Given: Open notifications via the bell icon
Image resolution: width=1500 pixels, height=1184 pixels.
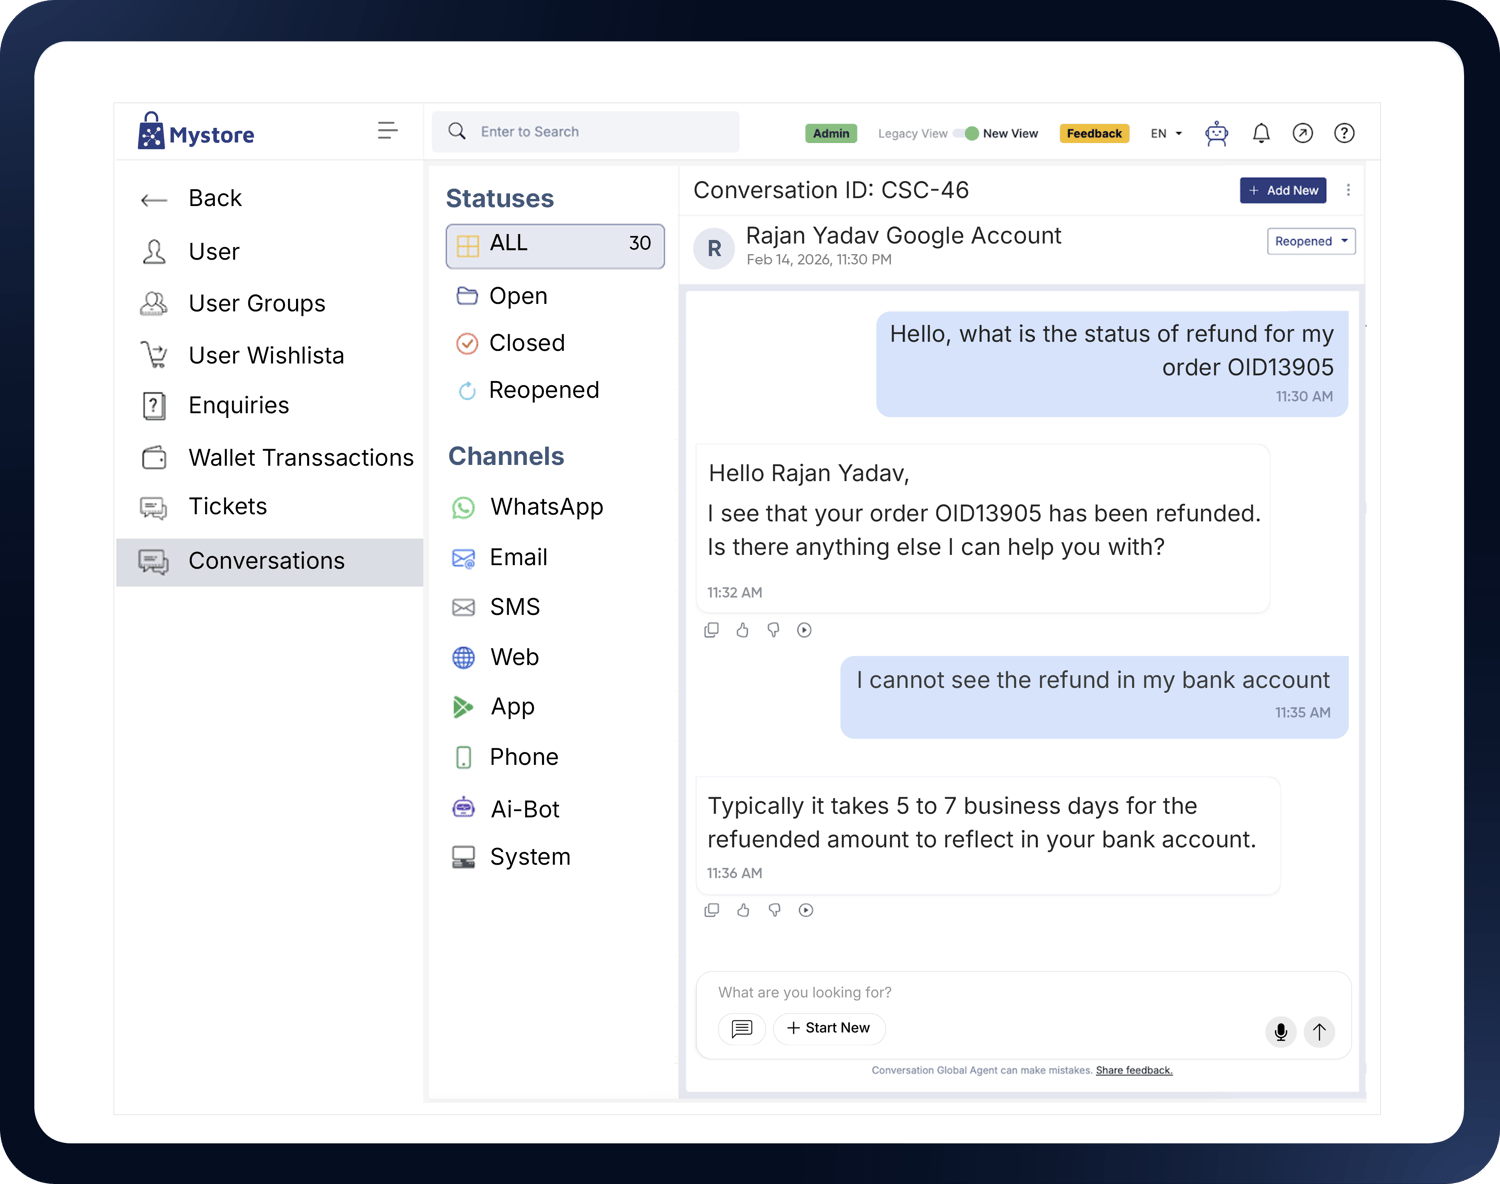Looking at the screenshot, I should click(1261, 132).
